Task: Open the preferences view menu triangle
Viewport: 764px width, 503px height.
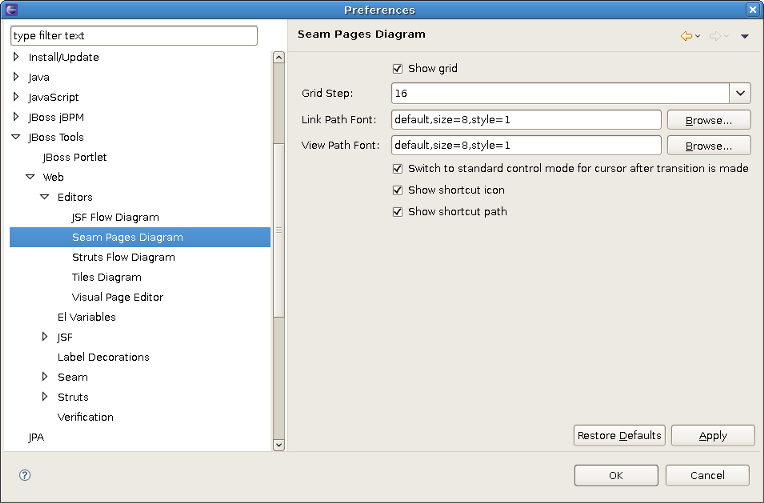Action: tap(744, 37)
